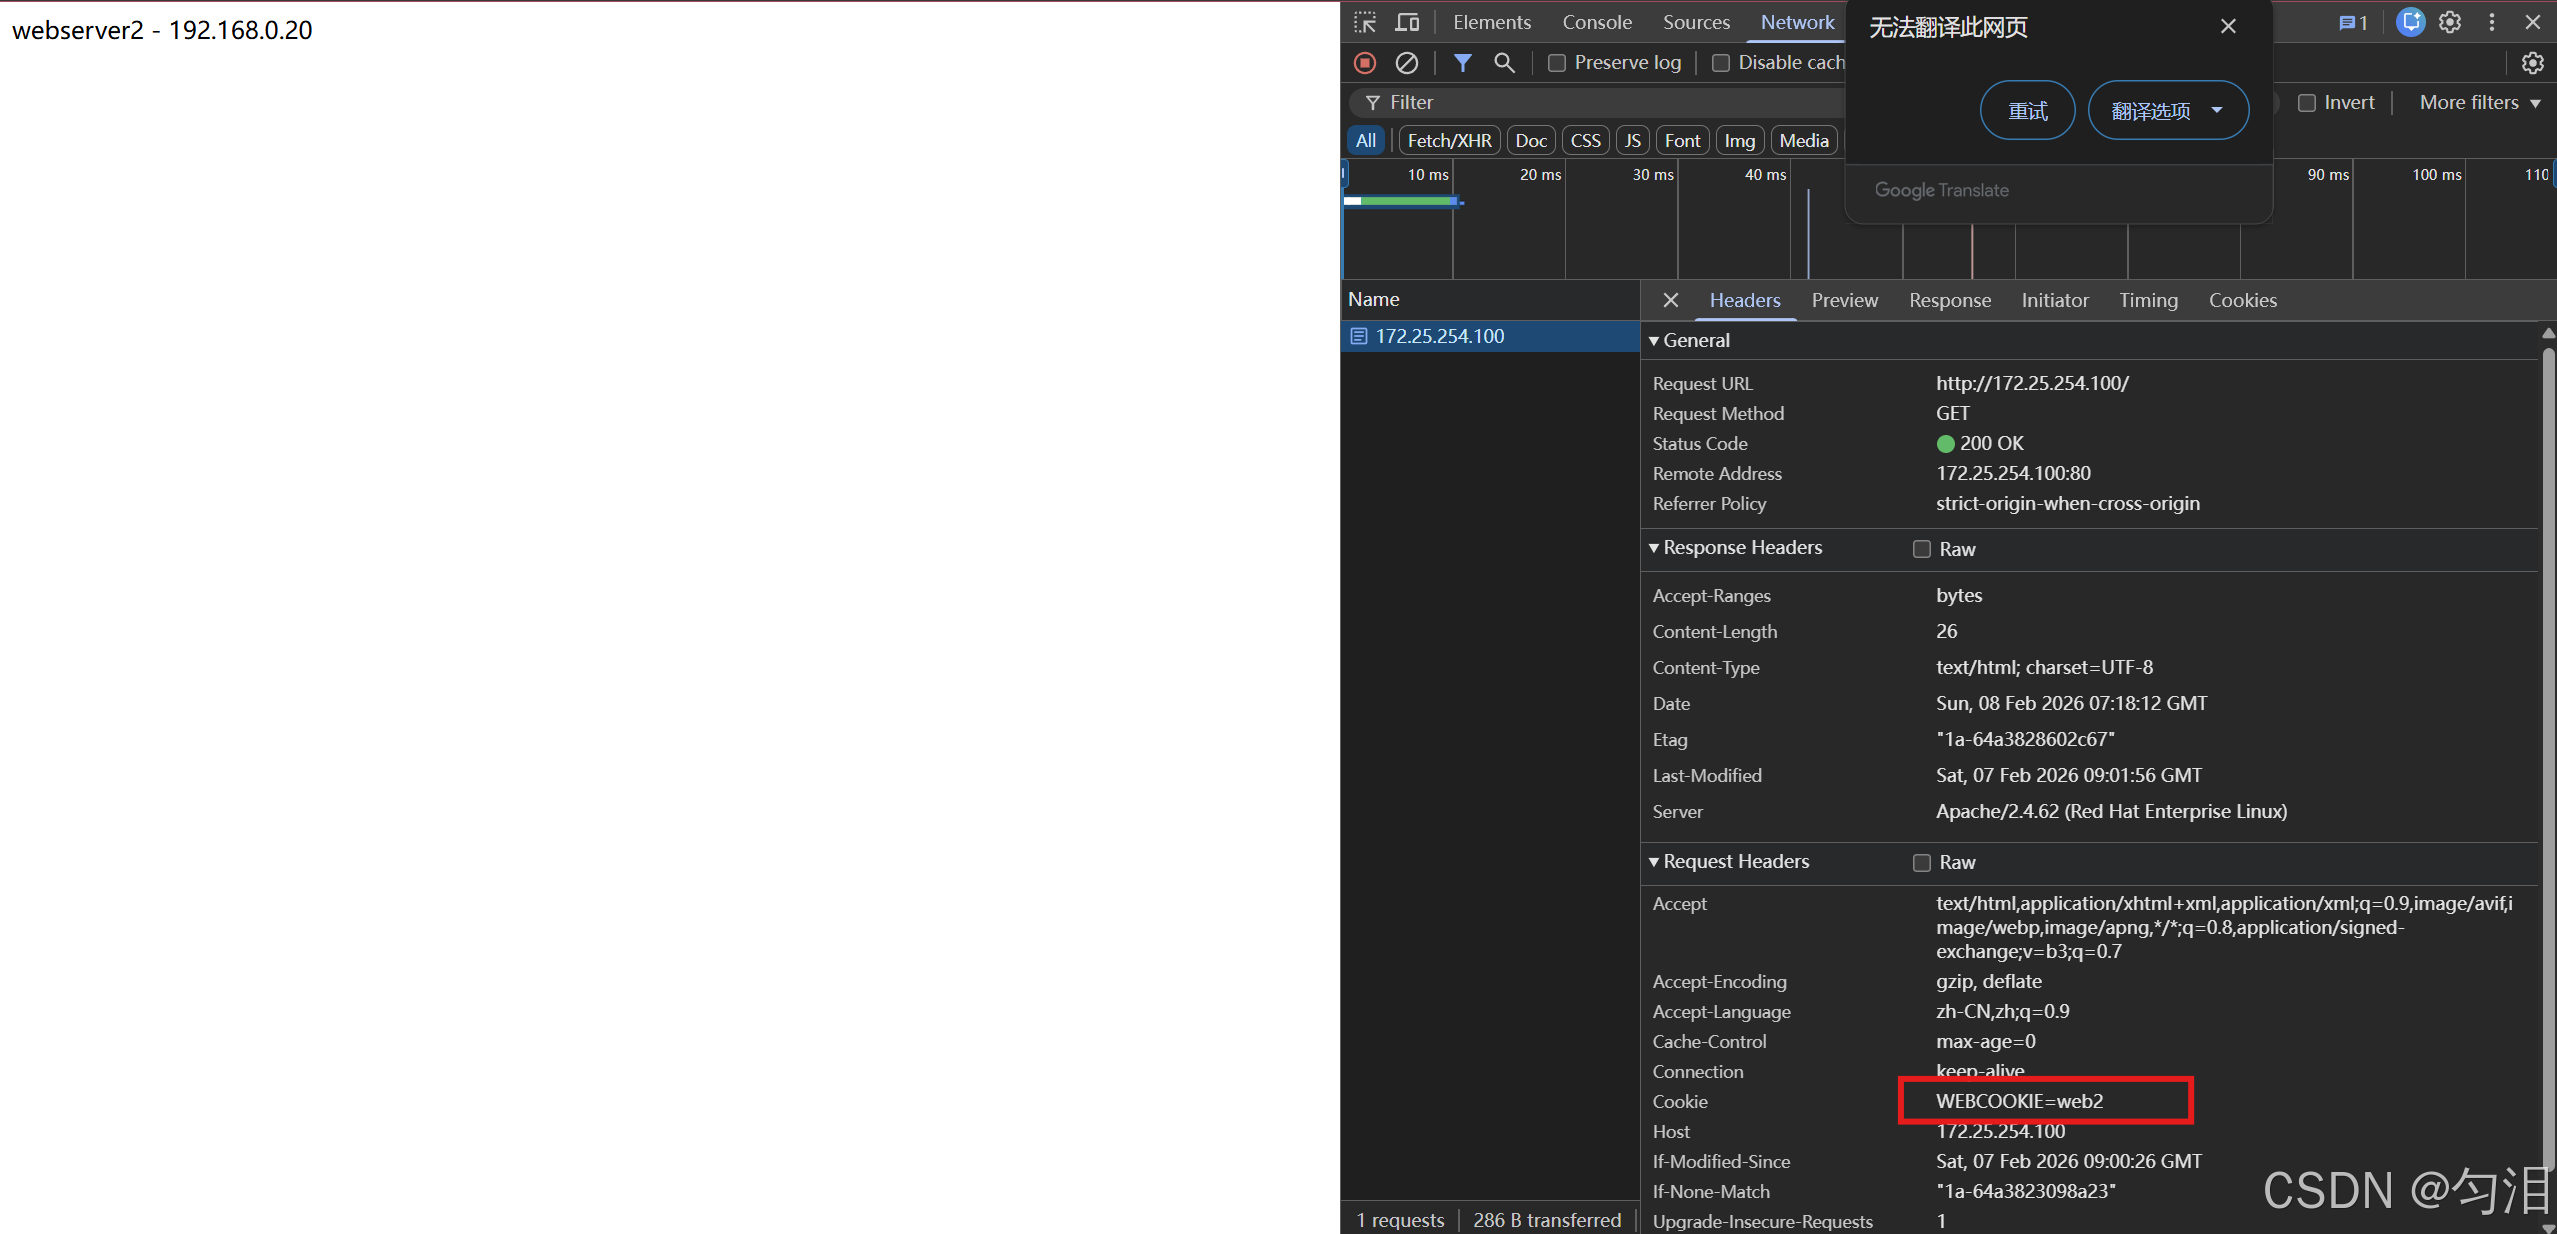Open the More filters dropdown
This screenshot has width=2557, height=1234.
point(2479,103)
